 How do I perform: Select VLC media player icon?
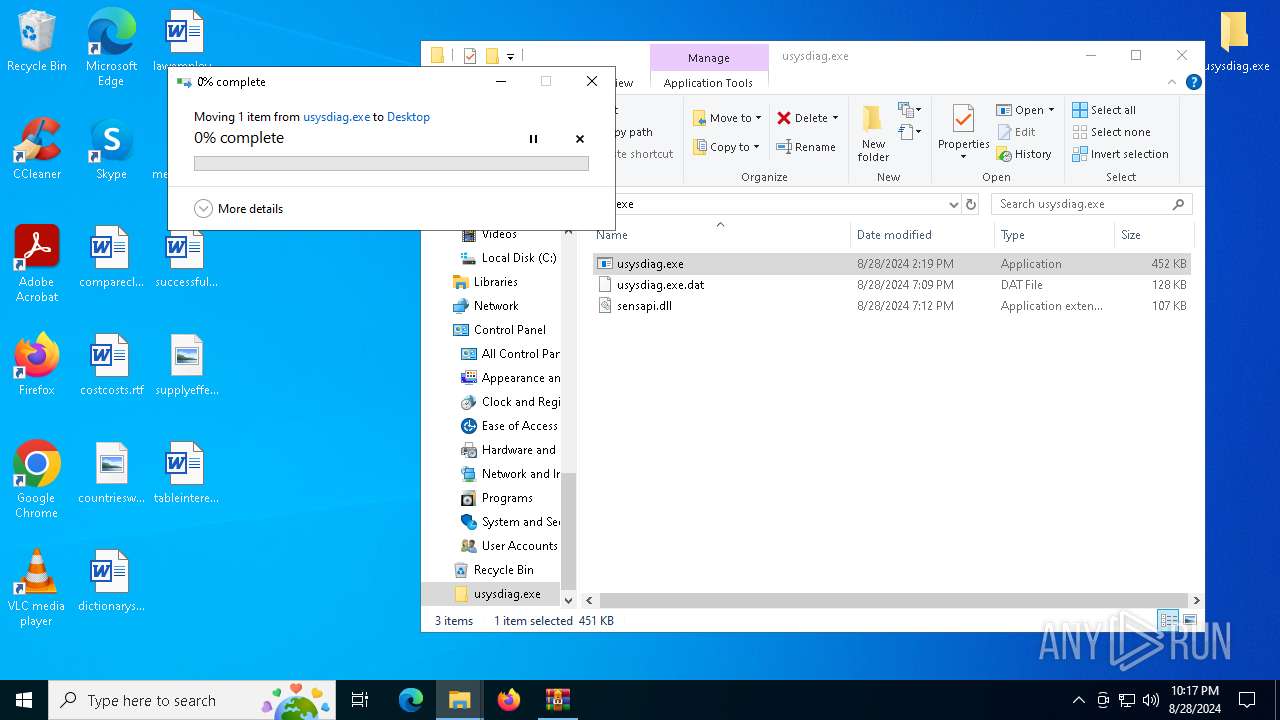pyautogui.click(x=37, y=588)
